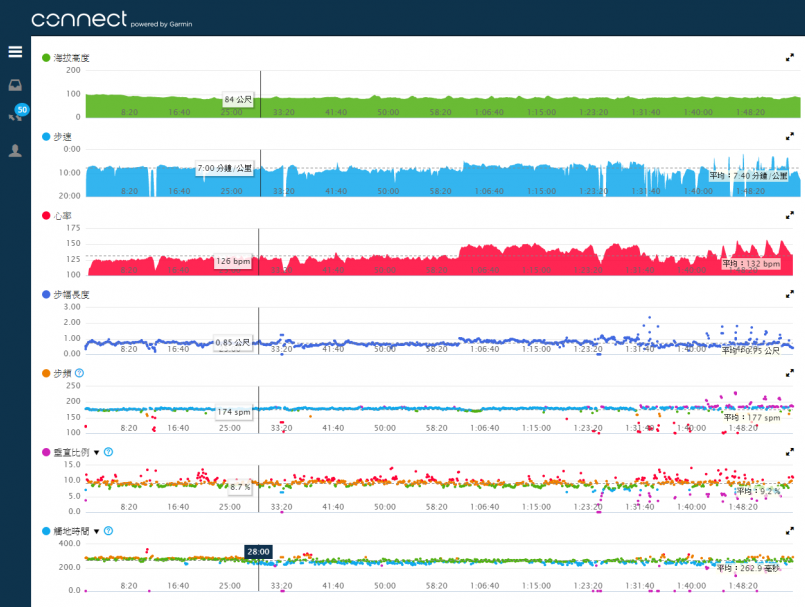Expand the 步幅長度 stride length chart fullscreen
Image resolution: width=805 pixels, height=607 pixels.
pos(790,294)
